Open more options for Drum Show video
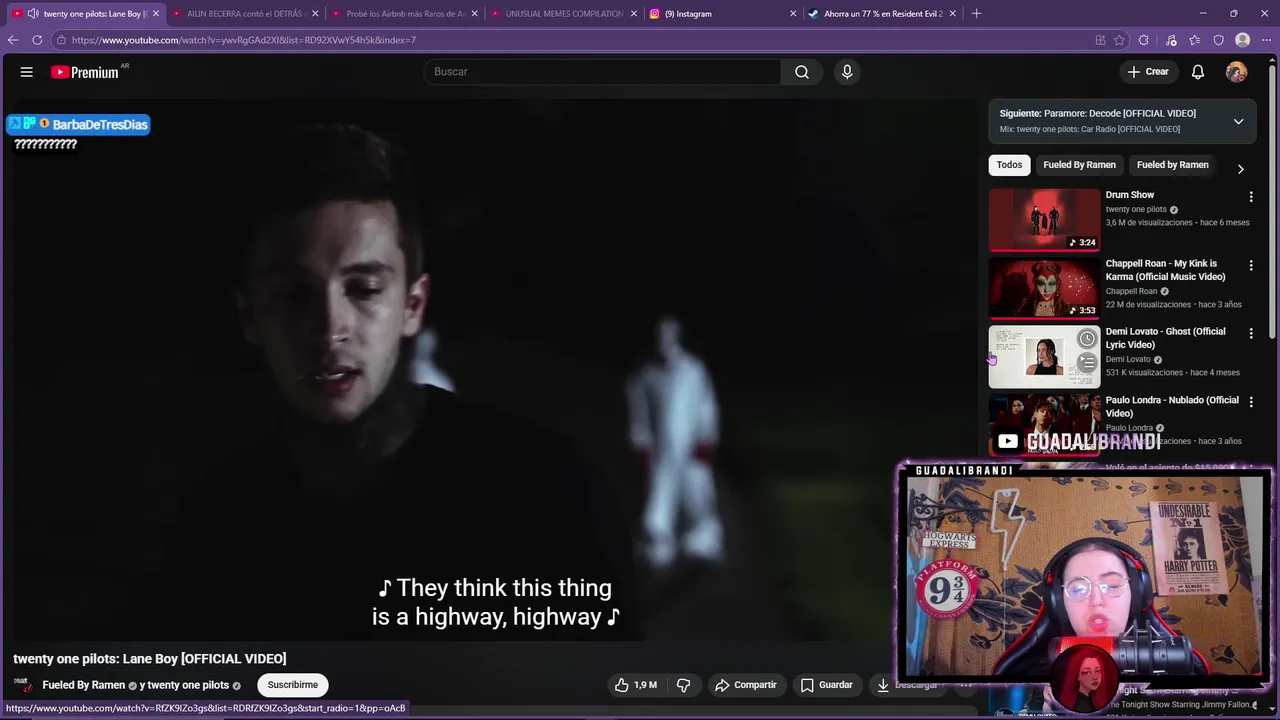The image size is (1280, 720). (x=1250, y=197)
